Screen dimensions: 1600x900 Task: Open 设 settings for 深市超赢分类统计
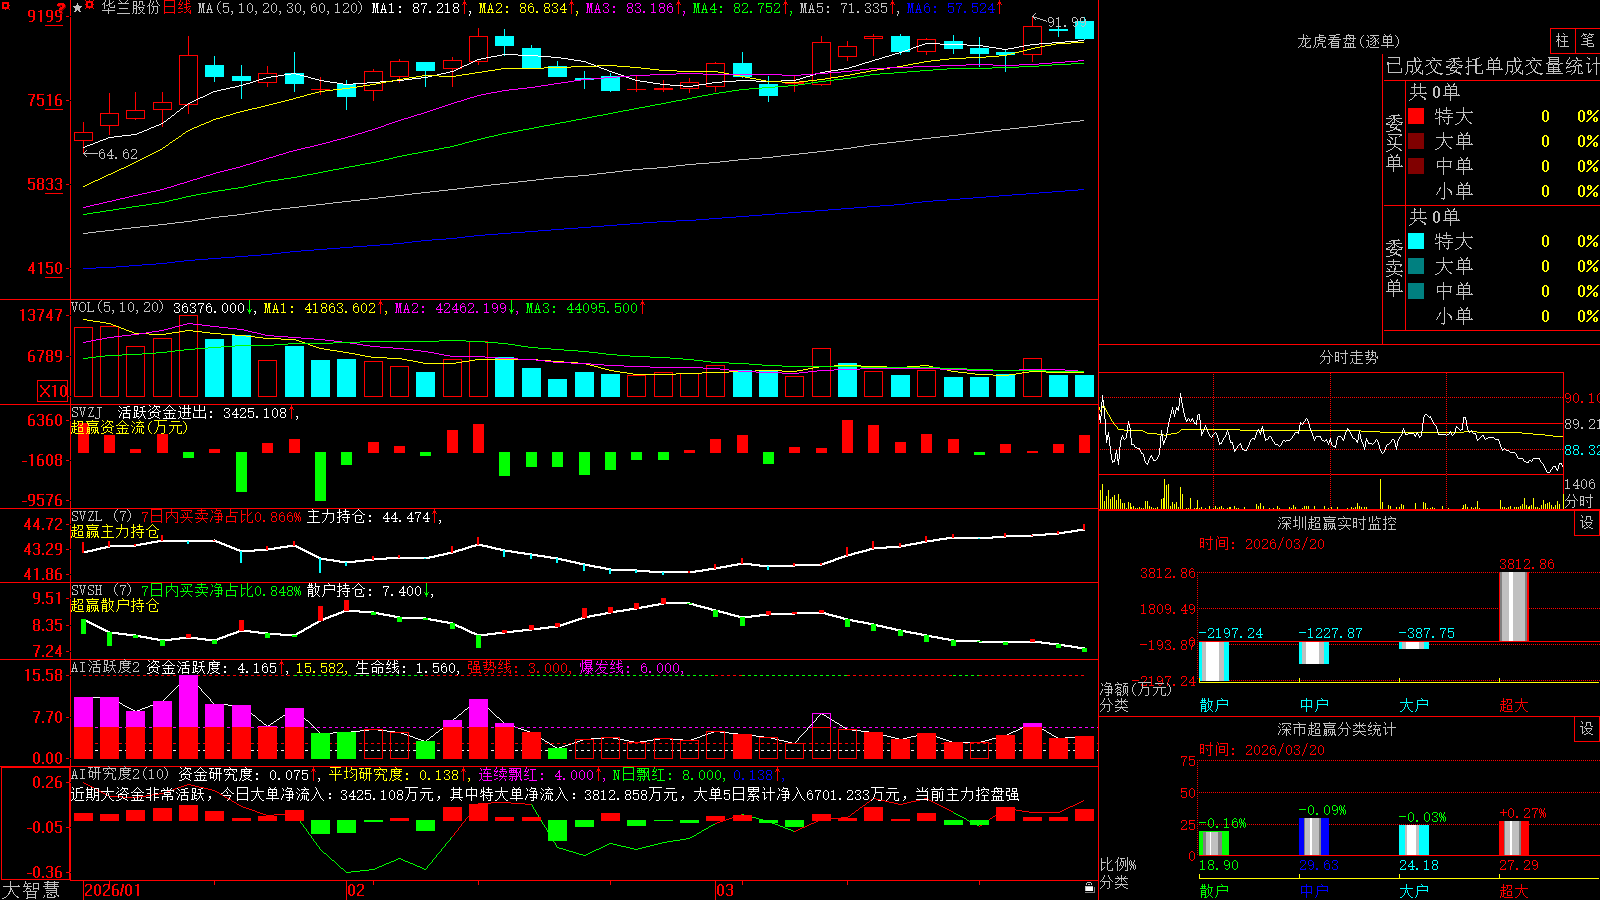click(x=1587, y=729)
